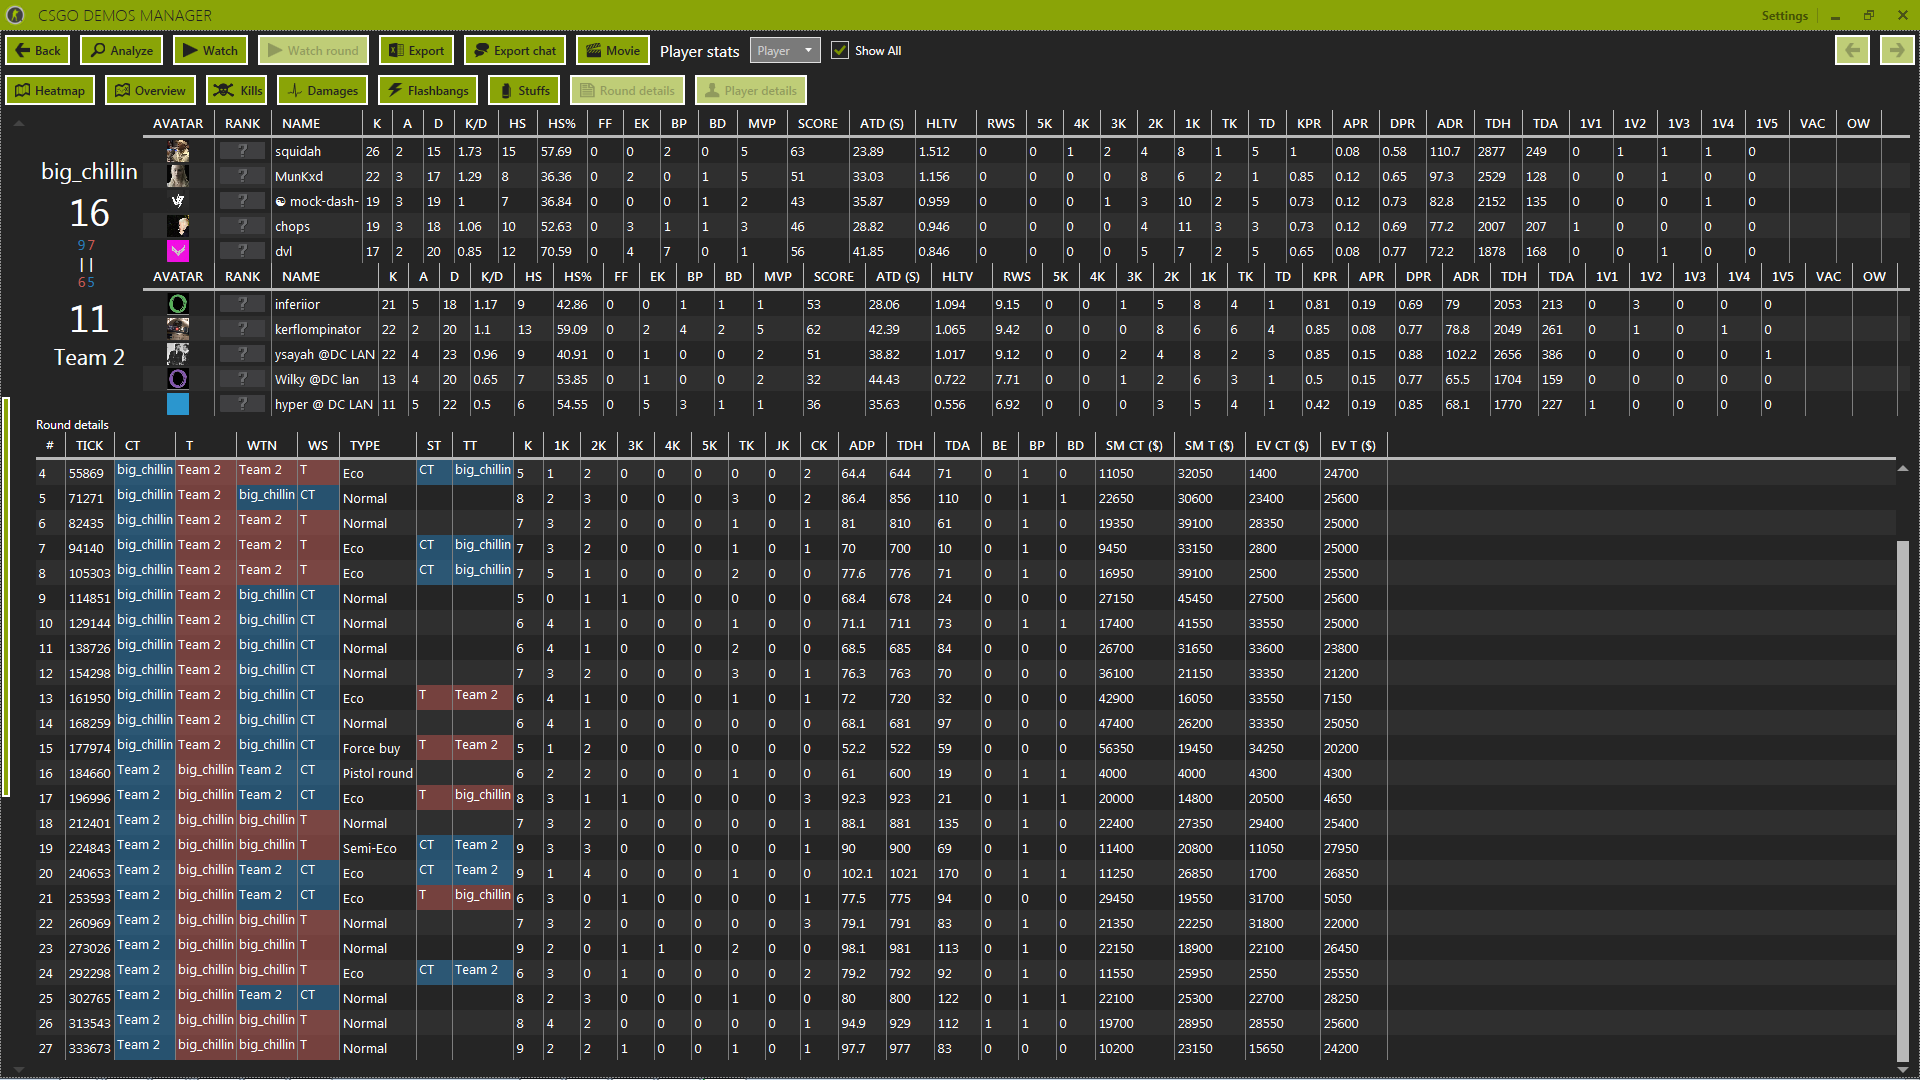This screenshot has height=1080, width=1920.
Task: Sort round details by TICK header
Action: [89, 446]
